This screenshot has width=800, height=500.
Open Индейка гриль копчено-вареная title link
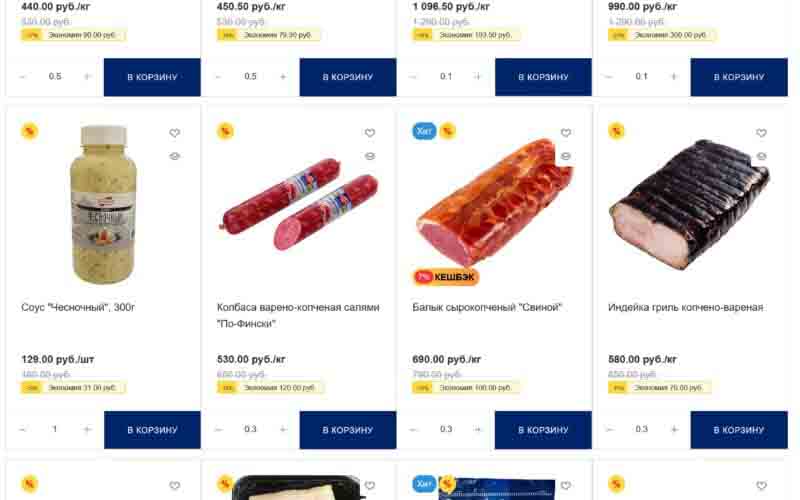pyautogui.click(x=686, y=307)
